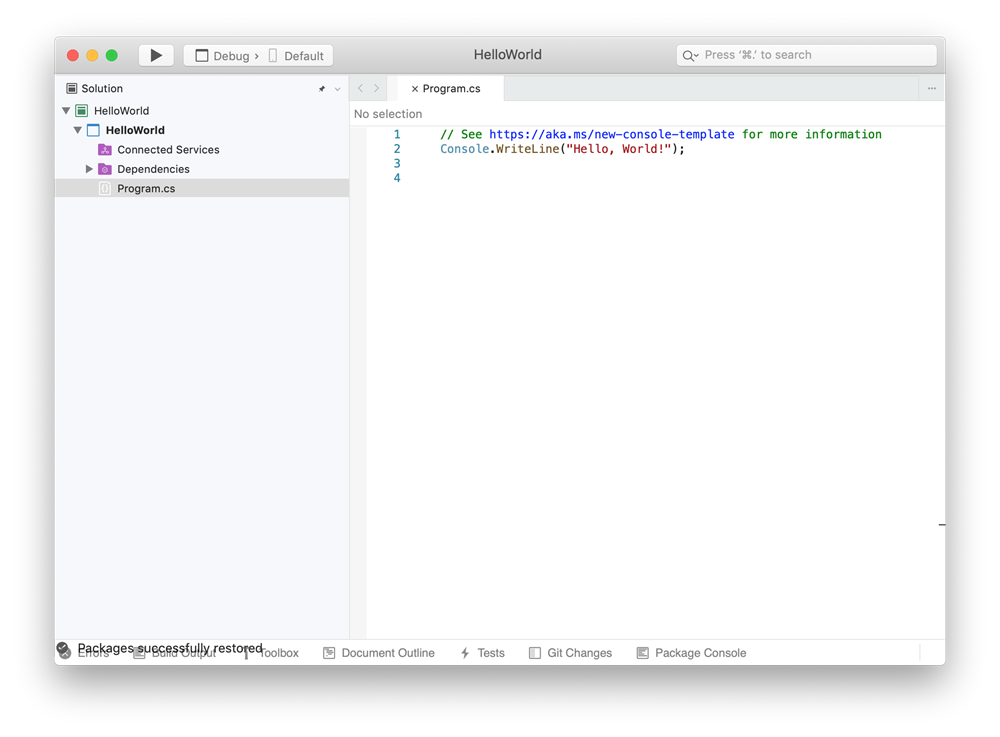Select the Program.cs file icon
The width and height of the screenshot is (1000, 737).
coord(104,188)
